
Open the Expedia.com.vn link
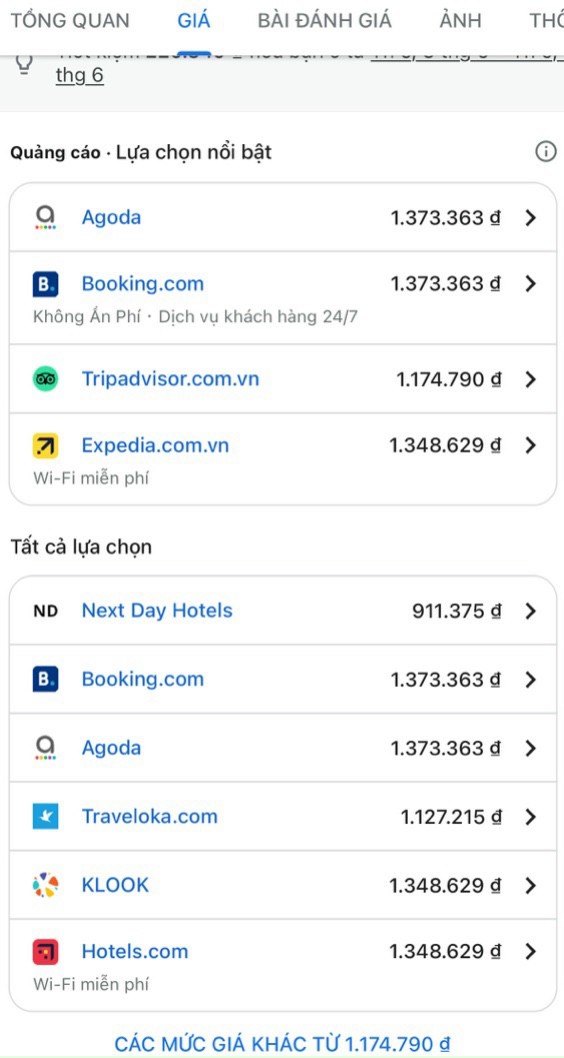click(155, 445)
